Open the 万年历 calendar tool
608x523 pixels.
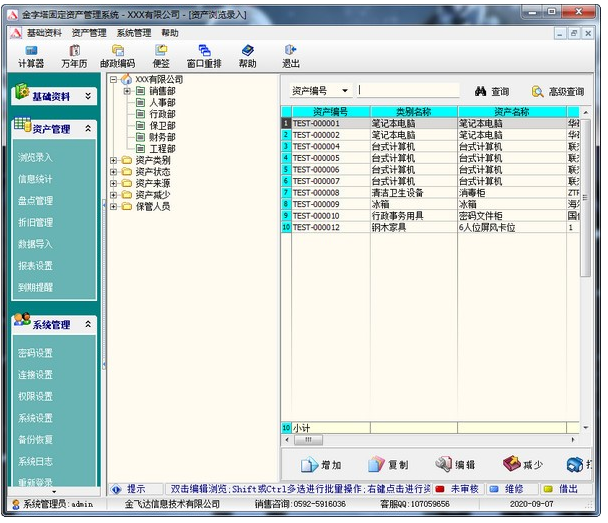(x=74, y=56)
